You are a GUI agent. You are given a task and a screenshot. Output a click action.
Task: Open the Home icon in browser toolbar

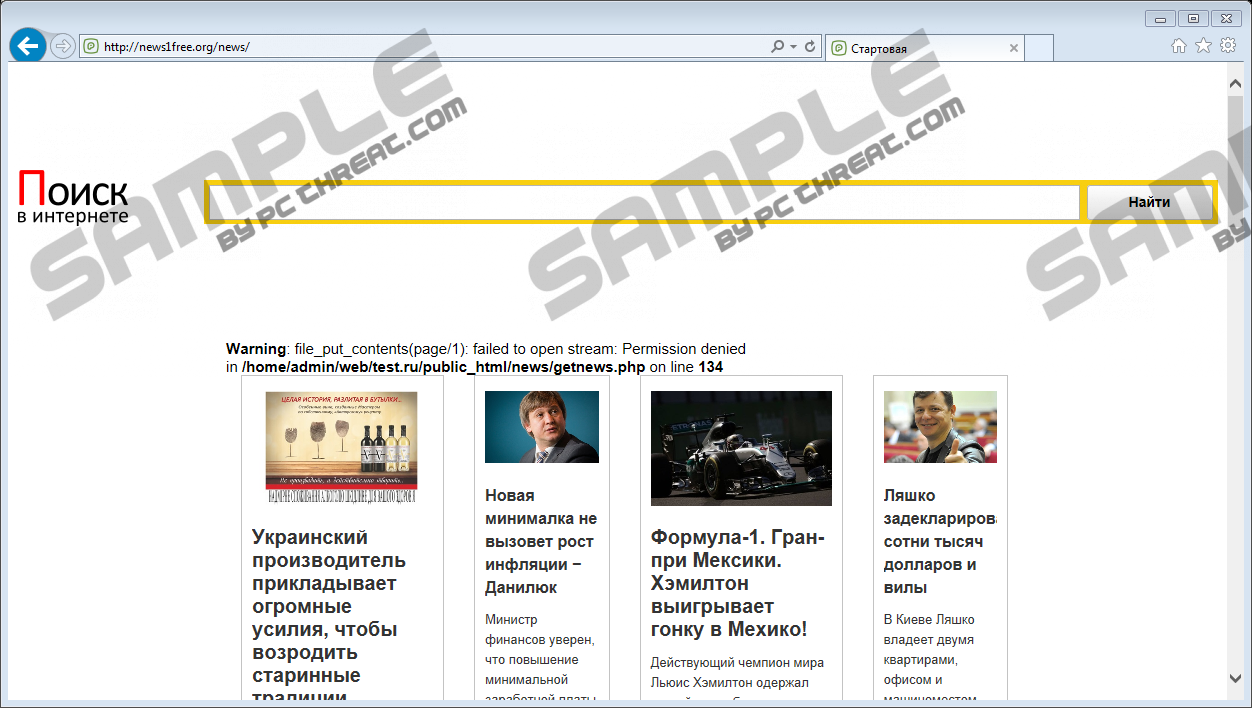tap(1178, 46)
